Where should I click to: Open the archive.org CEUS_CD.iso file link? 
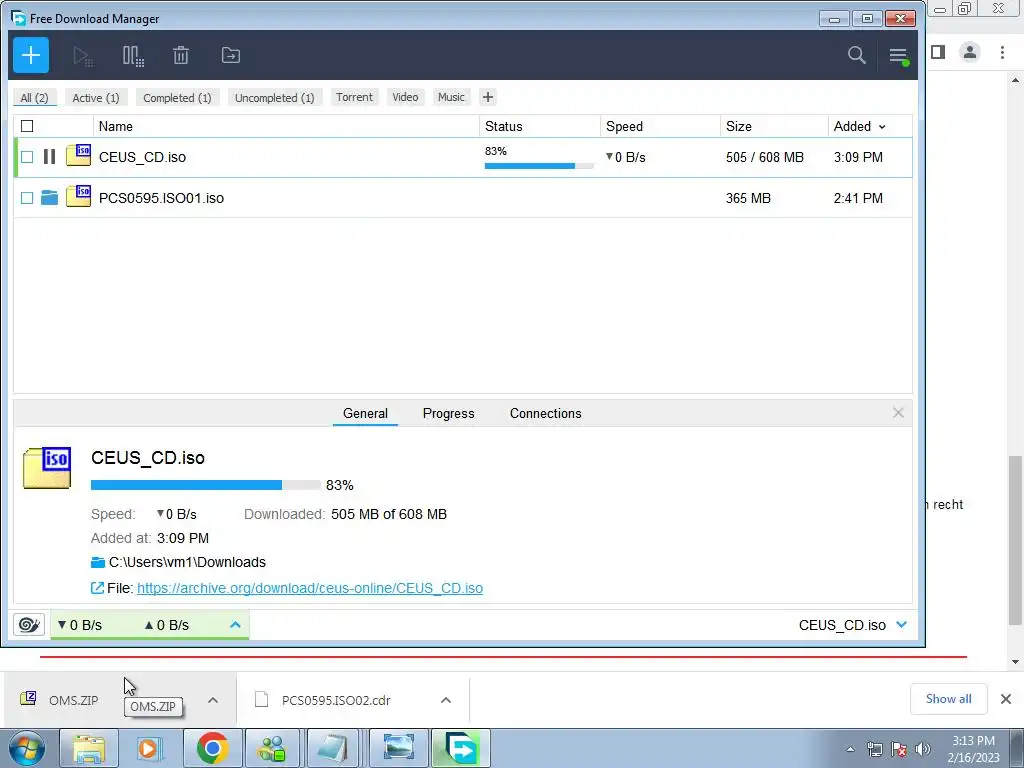310,588
